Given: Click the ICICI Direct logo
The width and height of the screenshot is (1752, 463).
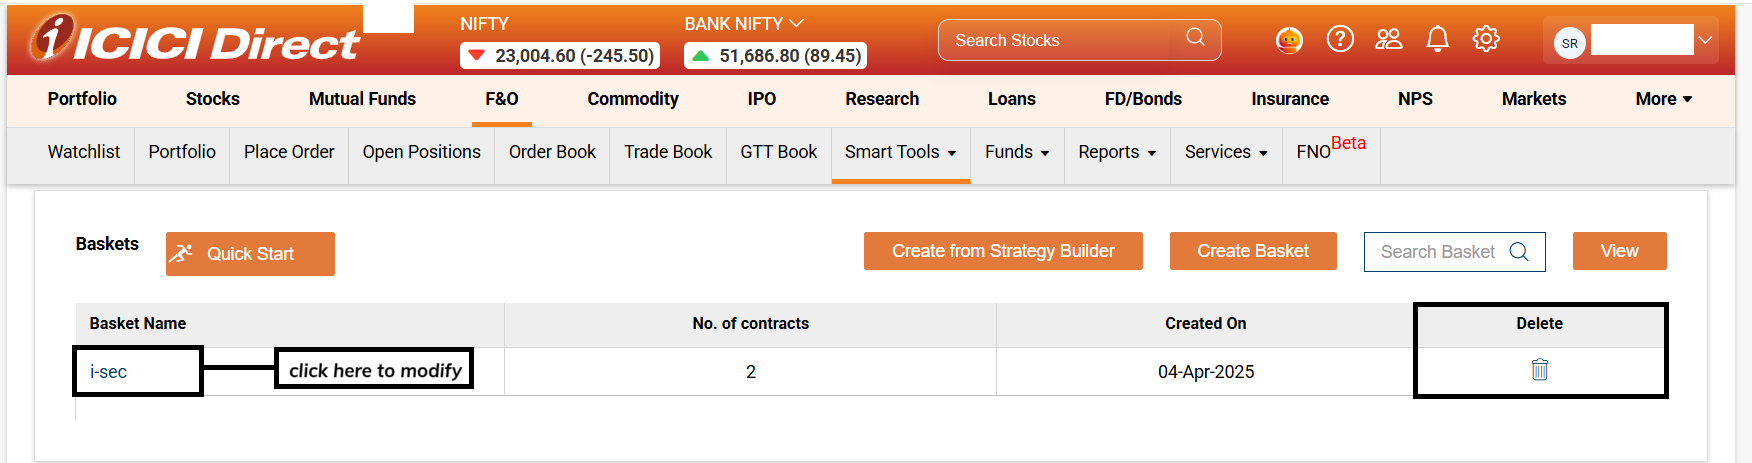Looking at the screenshot, I should (x=195, y=40).
